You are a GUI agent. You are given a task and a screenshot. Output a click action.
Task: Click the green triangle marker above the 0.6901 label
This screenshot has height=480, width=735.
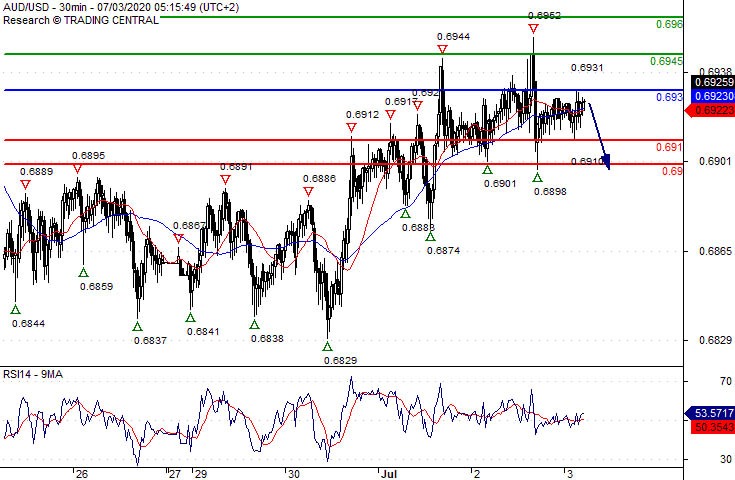point(488,170)
